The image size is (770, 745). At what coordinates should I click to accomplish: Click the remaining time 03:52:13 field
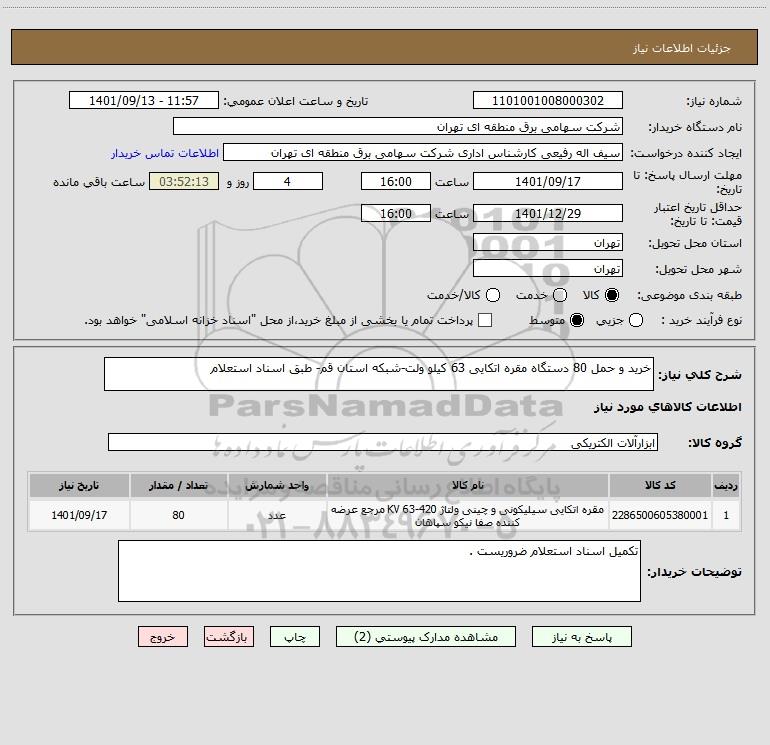coord(184,181)
